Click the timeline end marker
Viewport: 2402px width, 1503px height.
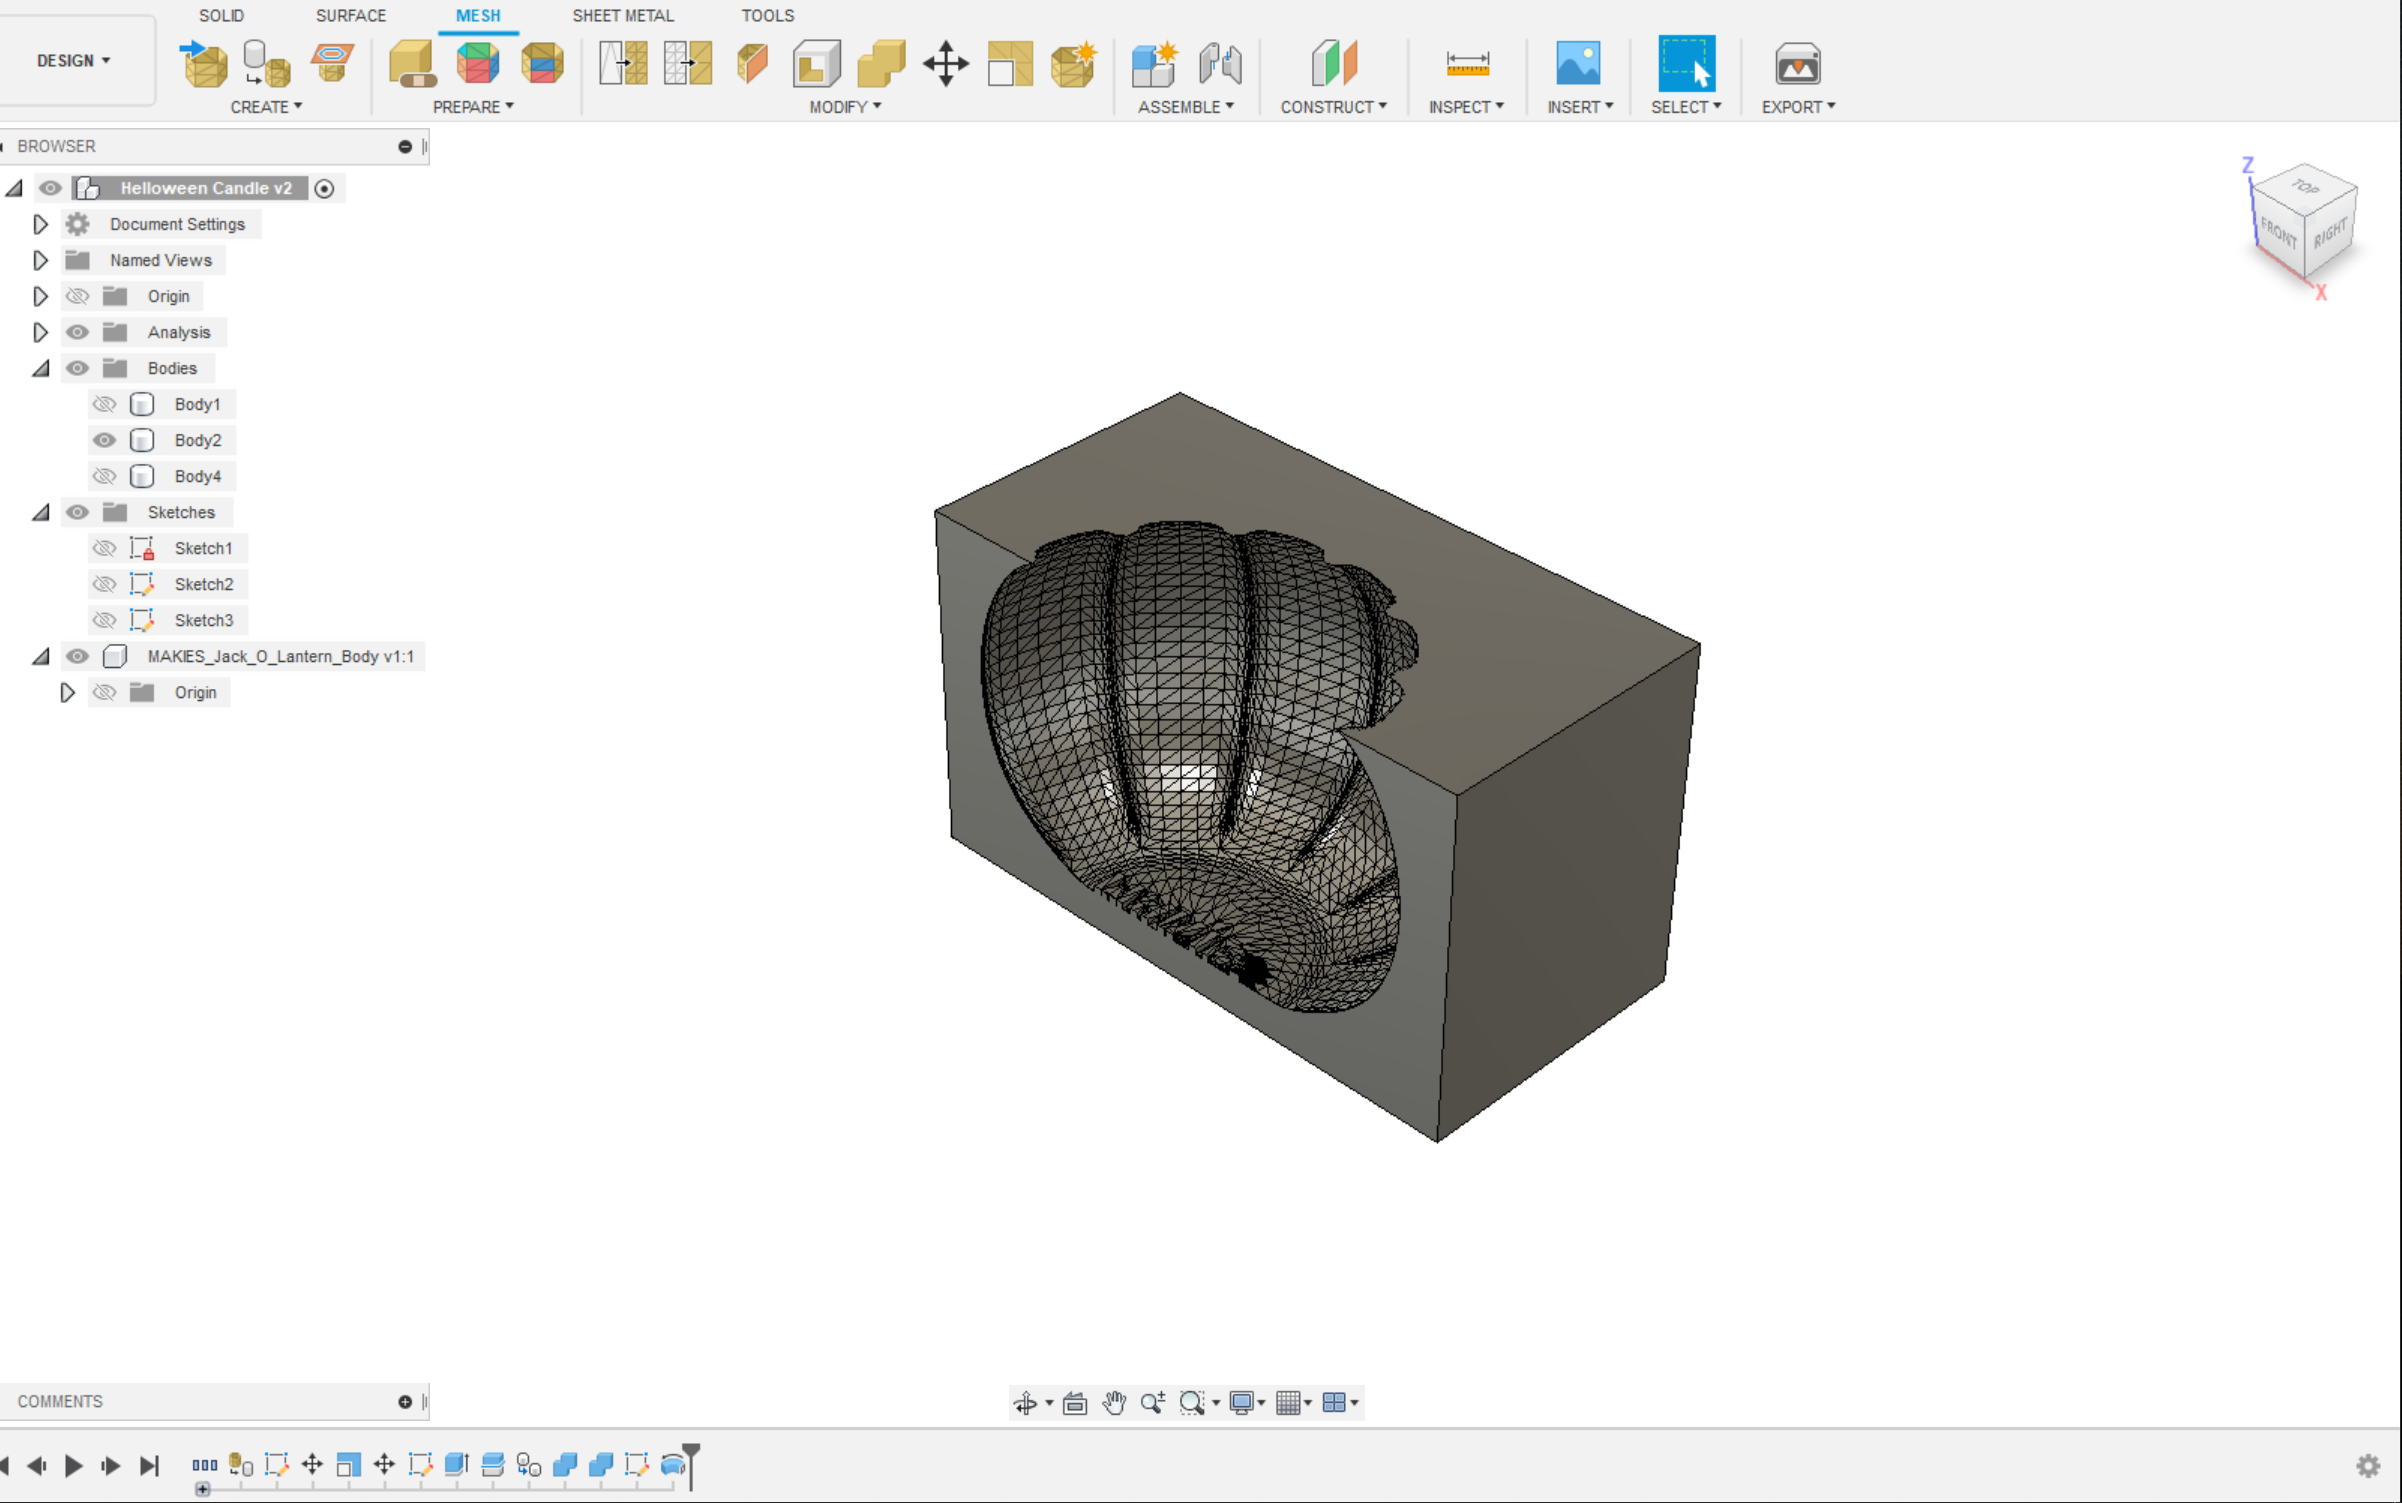(x=691, y=1465)
